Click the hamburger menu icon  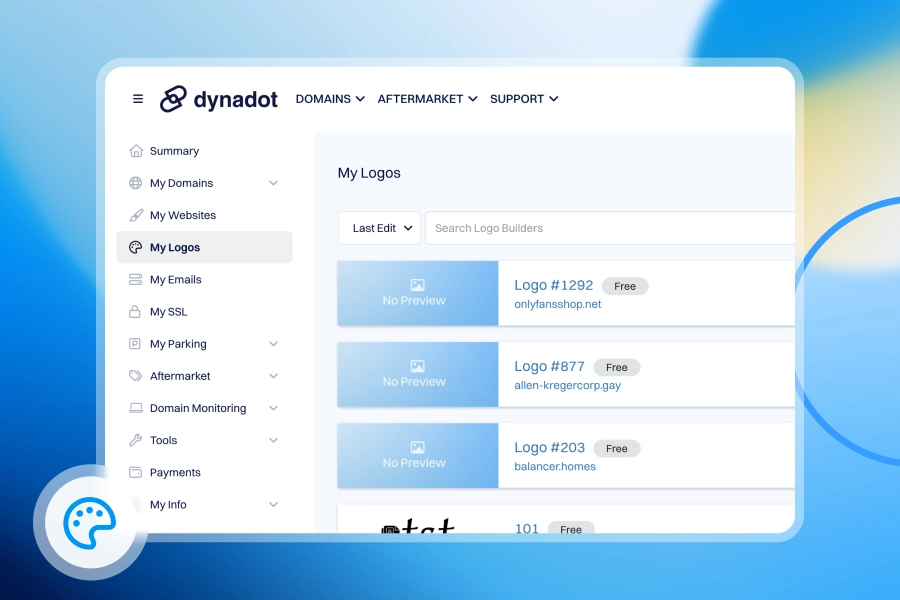[138, 99]
